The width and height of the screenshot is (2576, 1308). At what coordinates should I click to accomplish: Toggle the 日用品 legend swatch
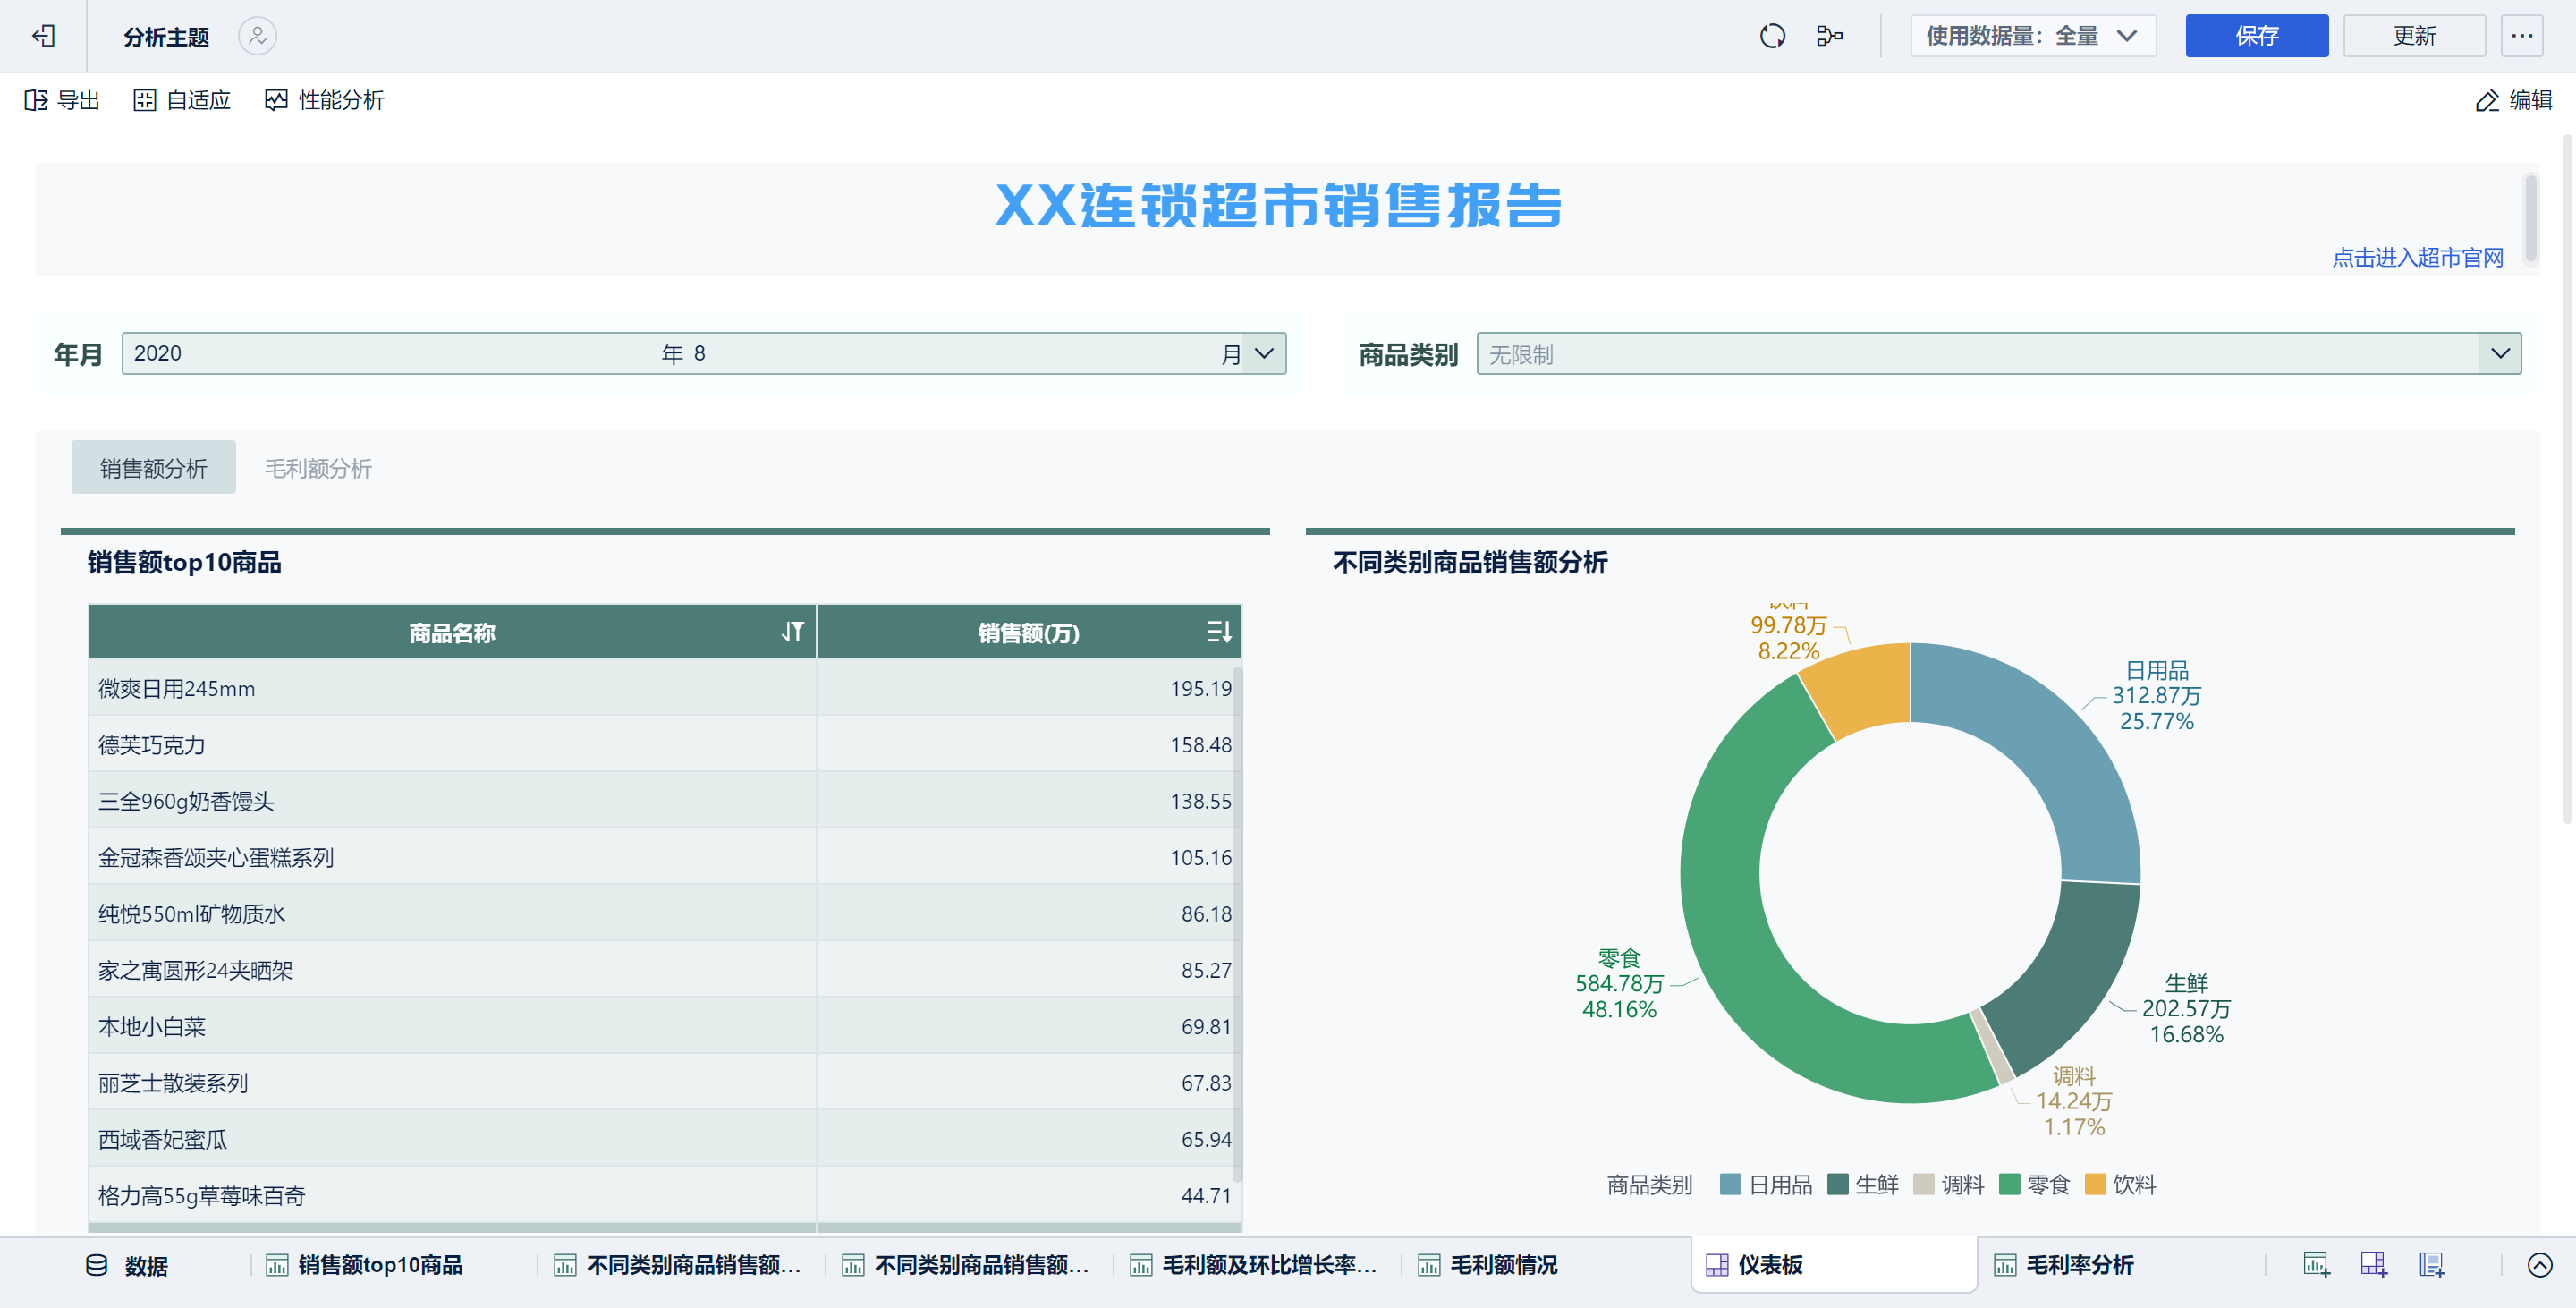(1730, 1184)
